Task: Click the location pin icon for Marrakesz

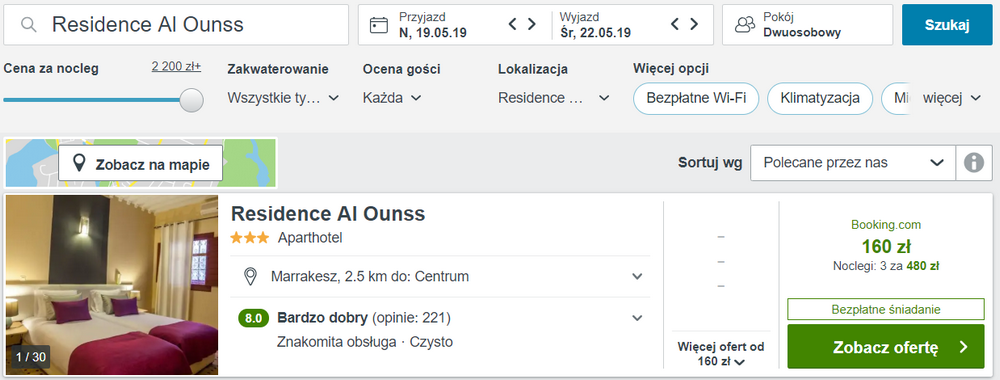Action: (x=250, y=277)
